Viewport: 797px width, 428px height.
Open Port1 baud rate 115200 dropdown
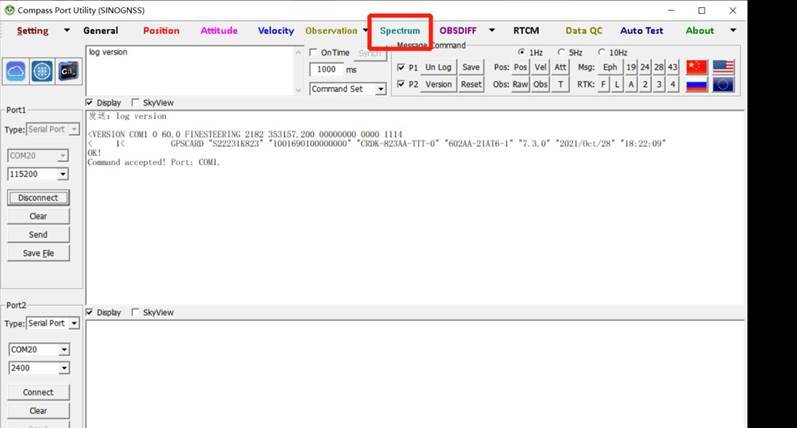tap(63, 174)
